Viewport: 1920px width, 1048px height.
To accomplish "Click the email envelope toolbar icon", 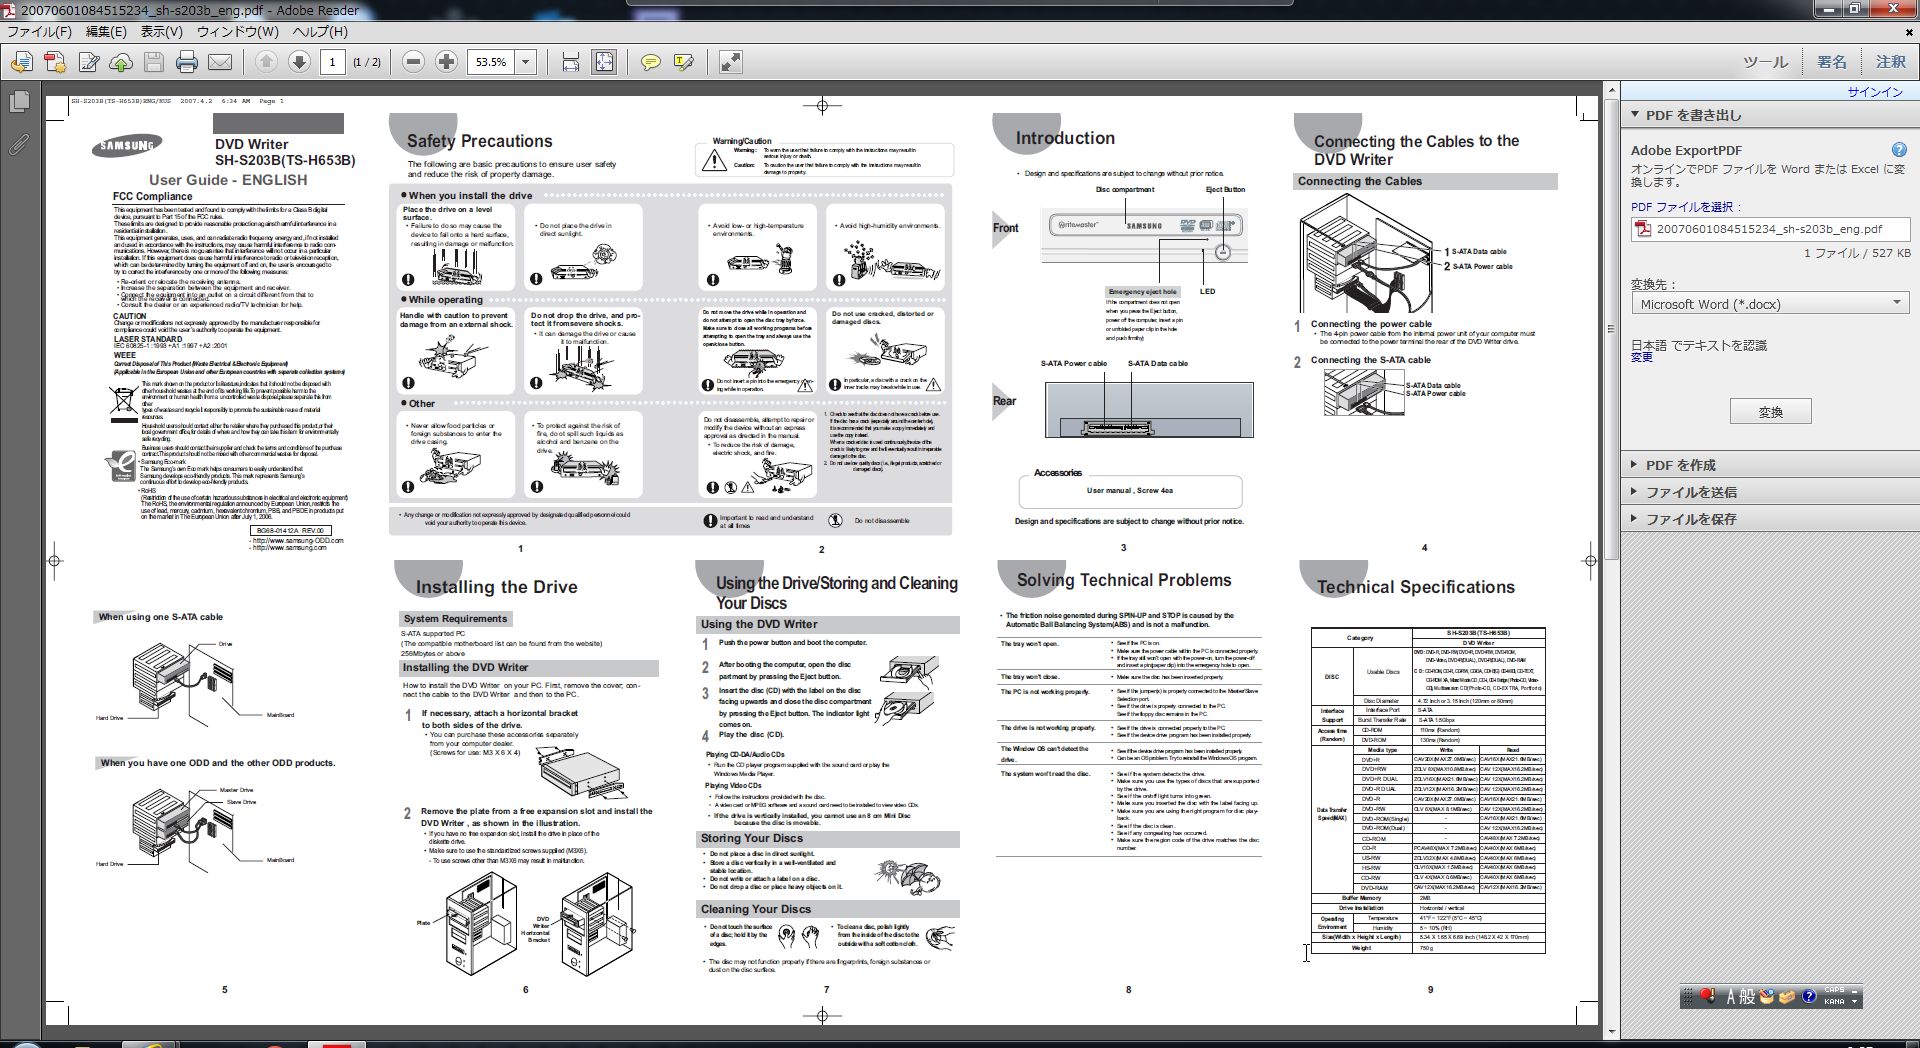I will (x=220, y=62).
